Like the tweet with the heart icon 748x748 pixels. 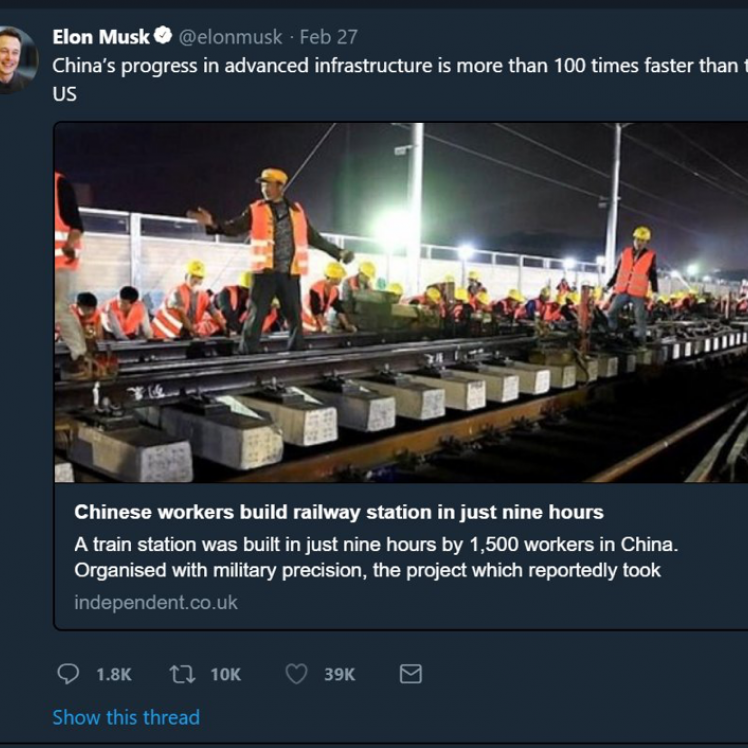tap(296, 674)
